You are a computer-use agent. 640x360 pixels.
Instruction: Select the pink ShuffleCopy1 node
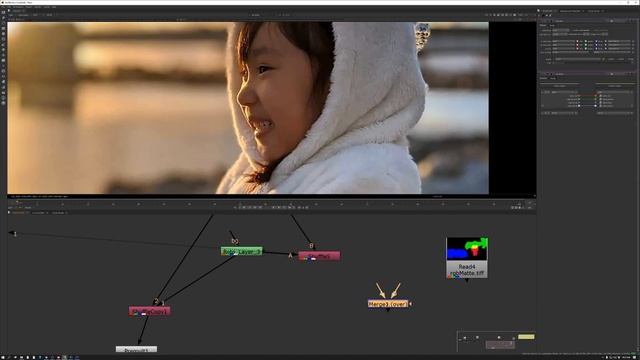[x=149, y=311]
